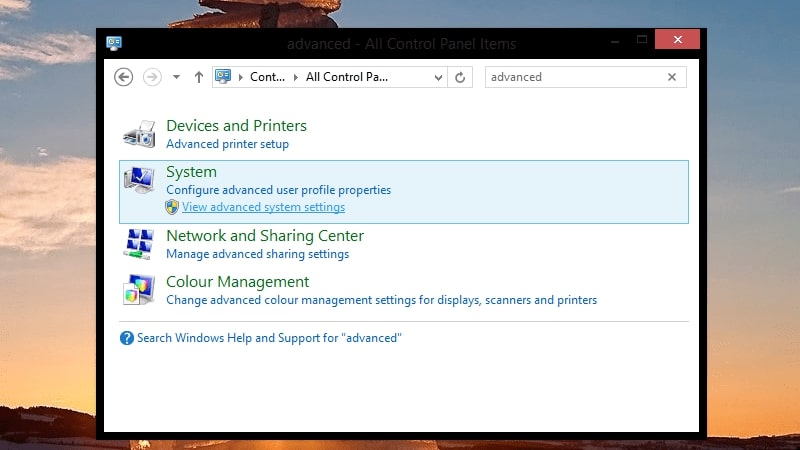
Task: Open Manage advanced sharing settings
Action: 257,254
